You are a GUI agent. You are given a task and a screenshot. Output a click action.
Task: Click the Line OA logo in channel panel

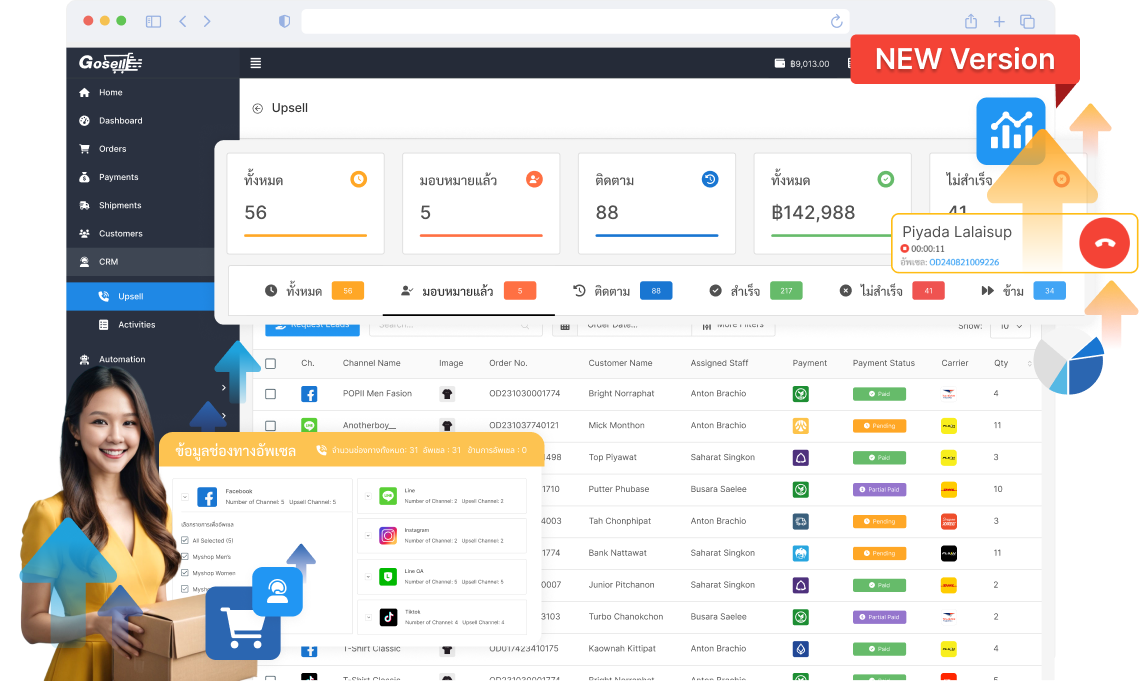pos(388,577)
